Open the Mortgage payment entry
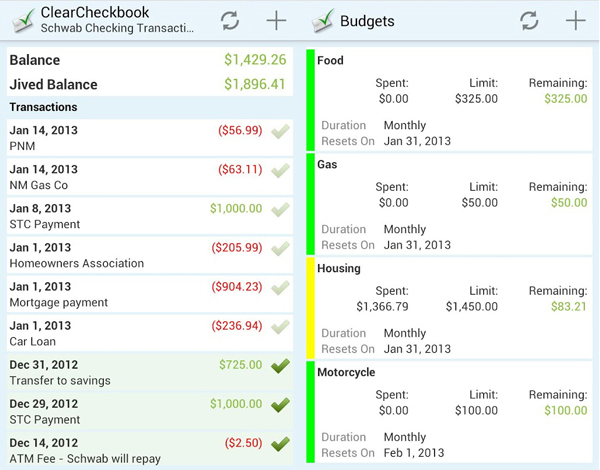This screenshot has height=470, width=600. [150, 294]
